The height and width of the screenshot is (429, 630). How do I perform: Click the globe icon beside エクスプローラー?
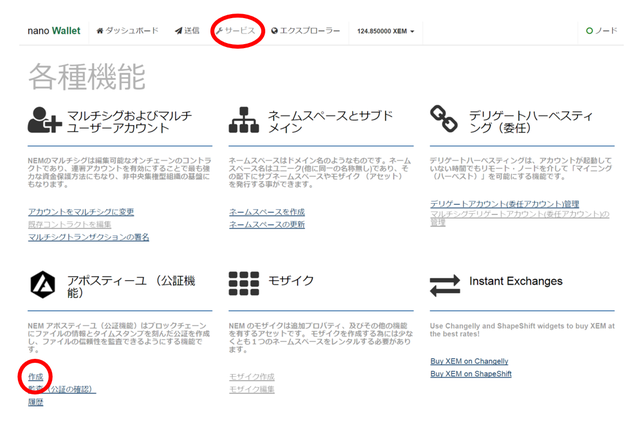pyautogui.click(x=274, y=31)
